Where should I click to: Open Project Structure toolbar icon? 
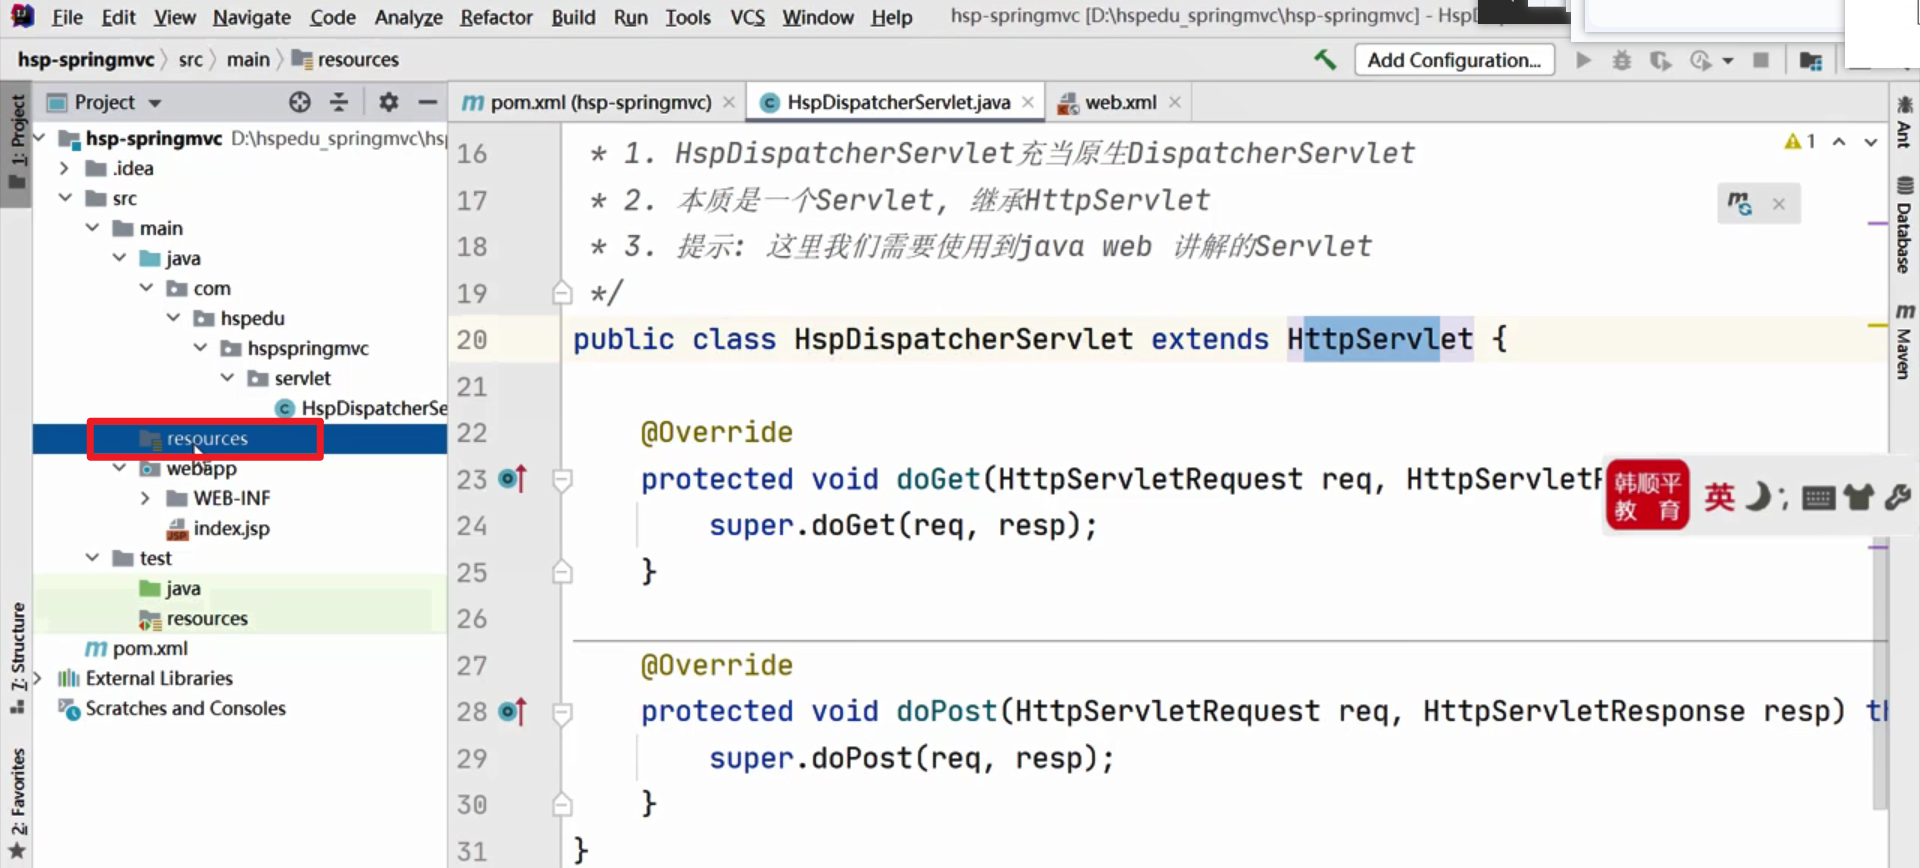1810,60
